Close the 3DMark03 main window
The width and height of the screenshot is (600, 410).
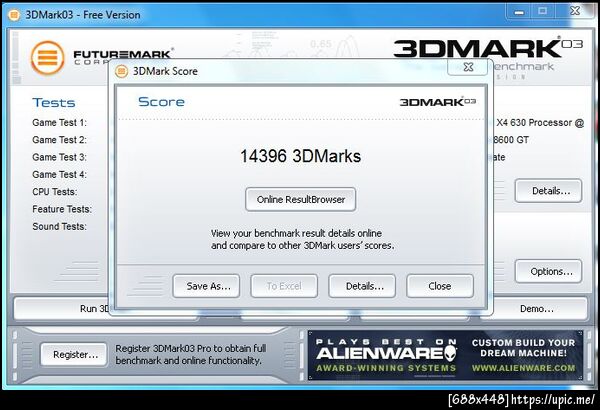[575, 11]
